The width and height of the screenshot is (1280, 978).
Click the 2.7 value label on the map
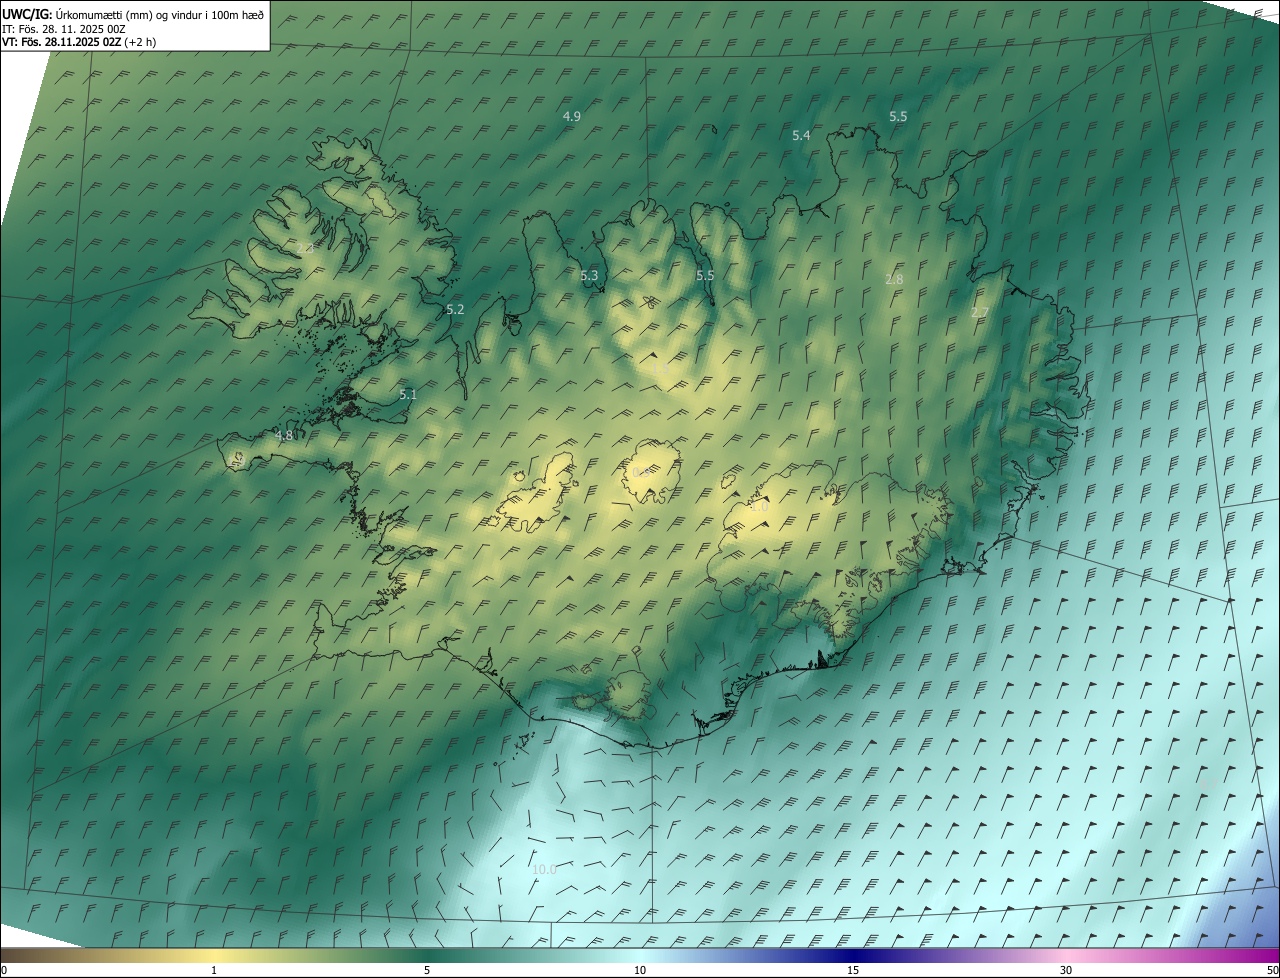tap(979, 312)
